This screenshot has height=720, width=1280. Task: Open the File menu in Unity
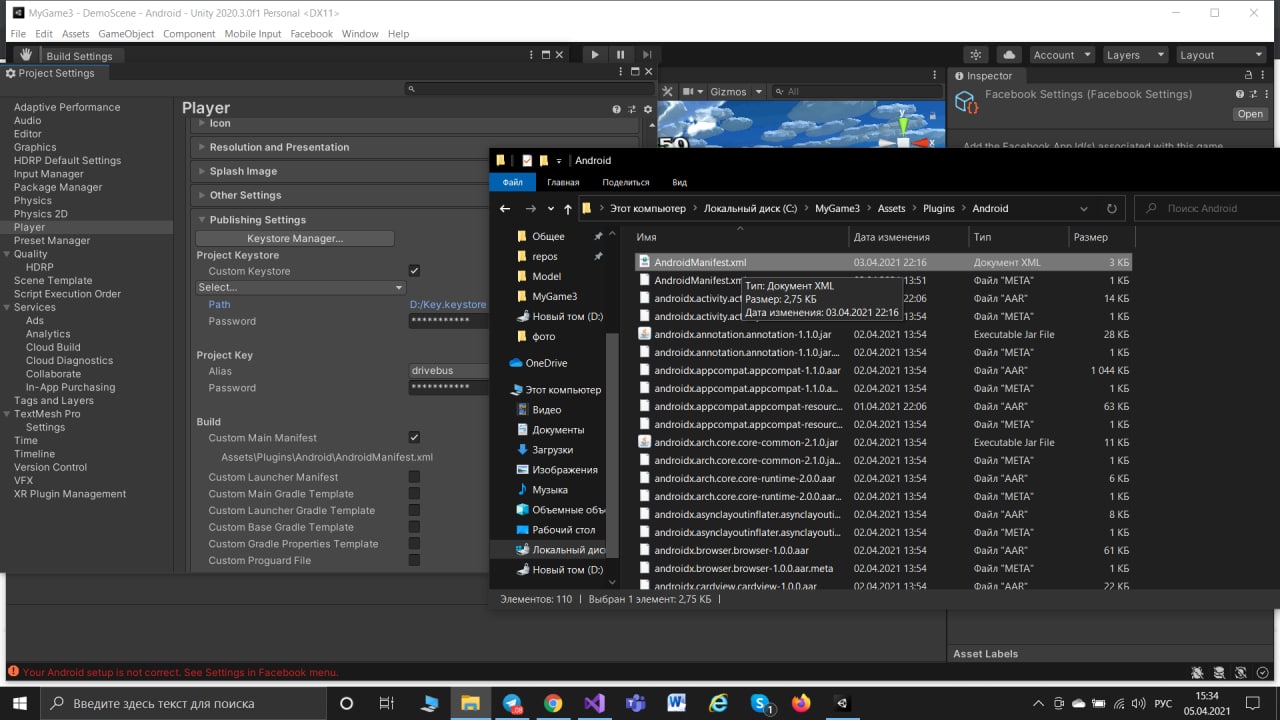pos(18,34)
